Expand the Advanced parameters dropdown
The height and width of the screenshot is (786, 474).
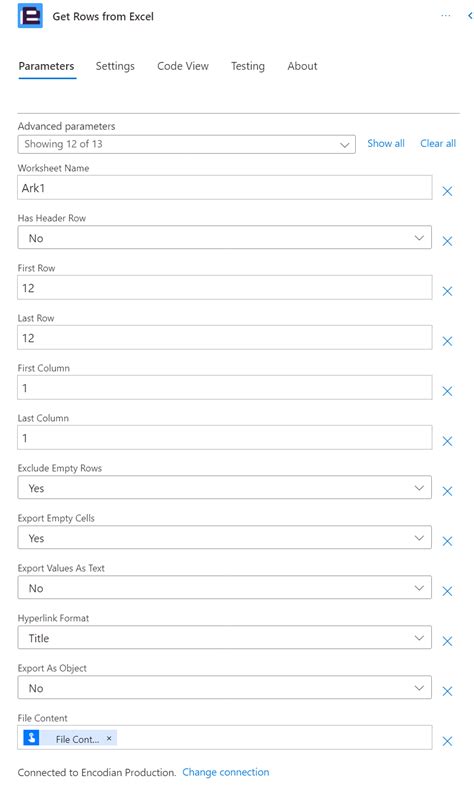coord(186,144)
